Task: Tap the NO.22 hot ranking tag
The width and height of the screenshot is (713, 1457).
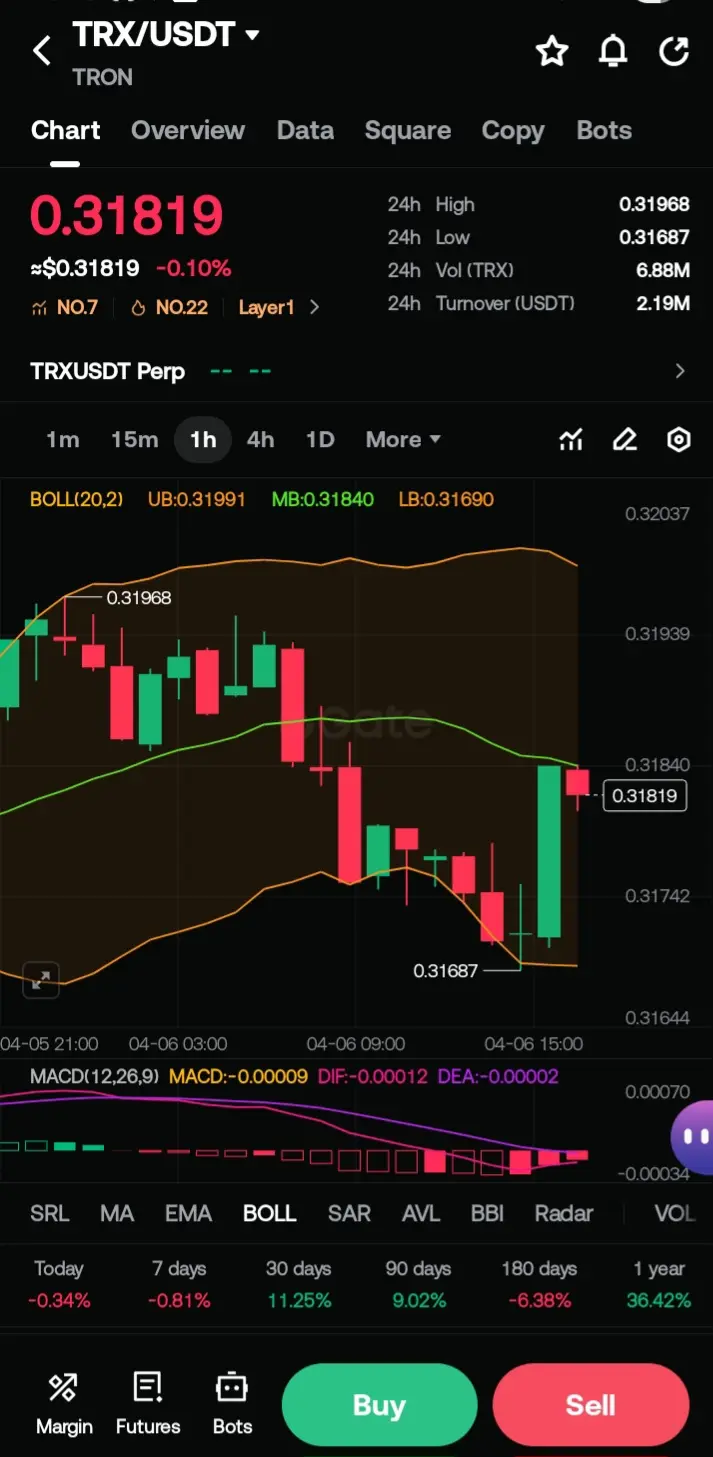Action: pyautogui.click(x=169, y=308)
